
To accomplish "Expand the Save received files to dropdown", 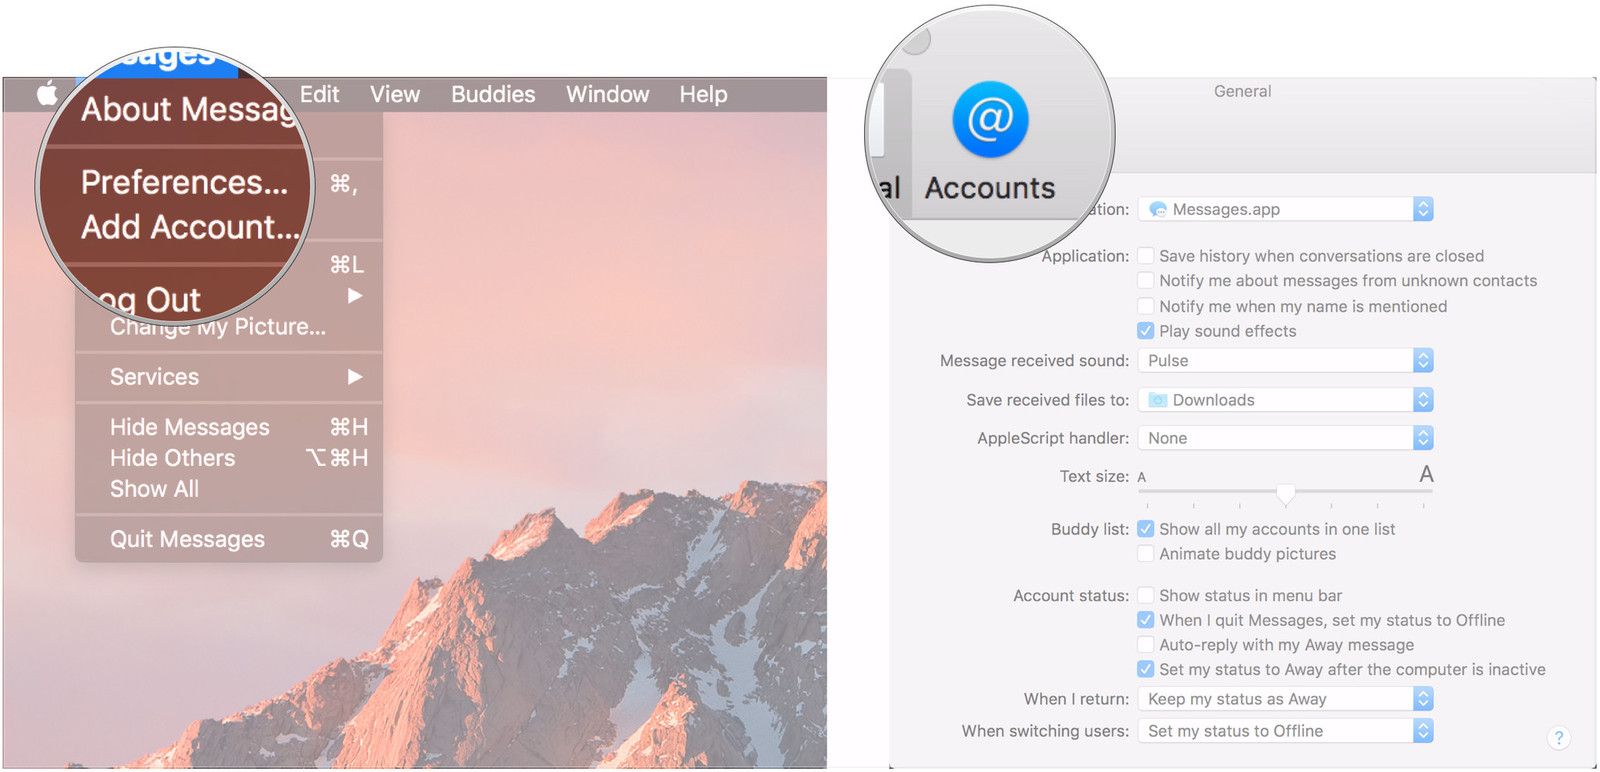I will (1285, 400).
